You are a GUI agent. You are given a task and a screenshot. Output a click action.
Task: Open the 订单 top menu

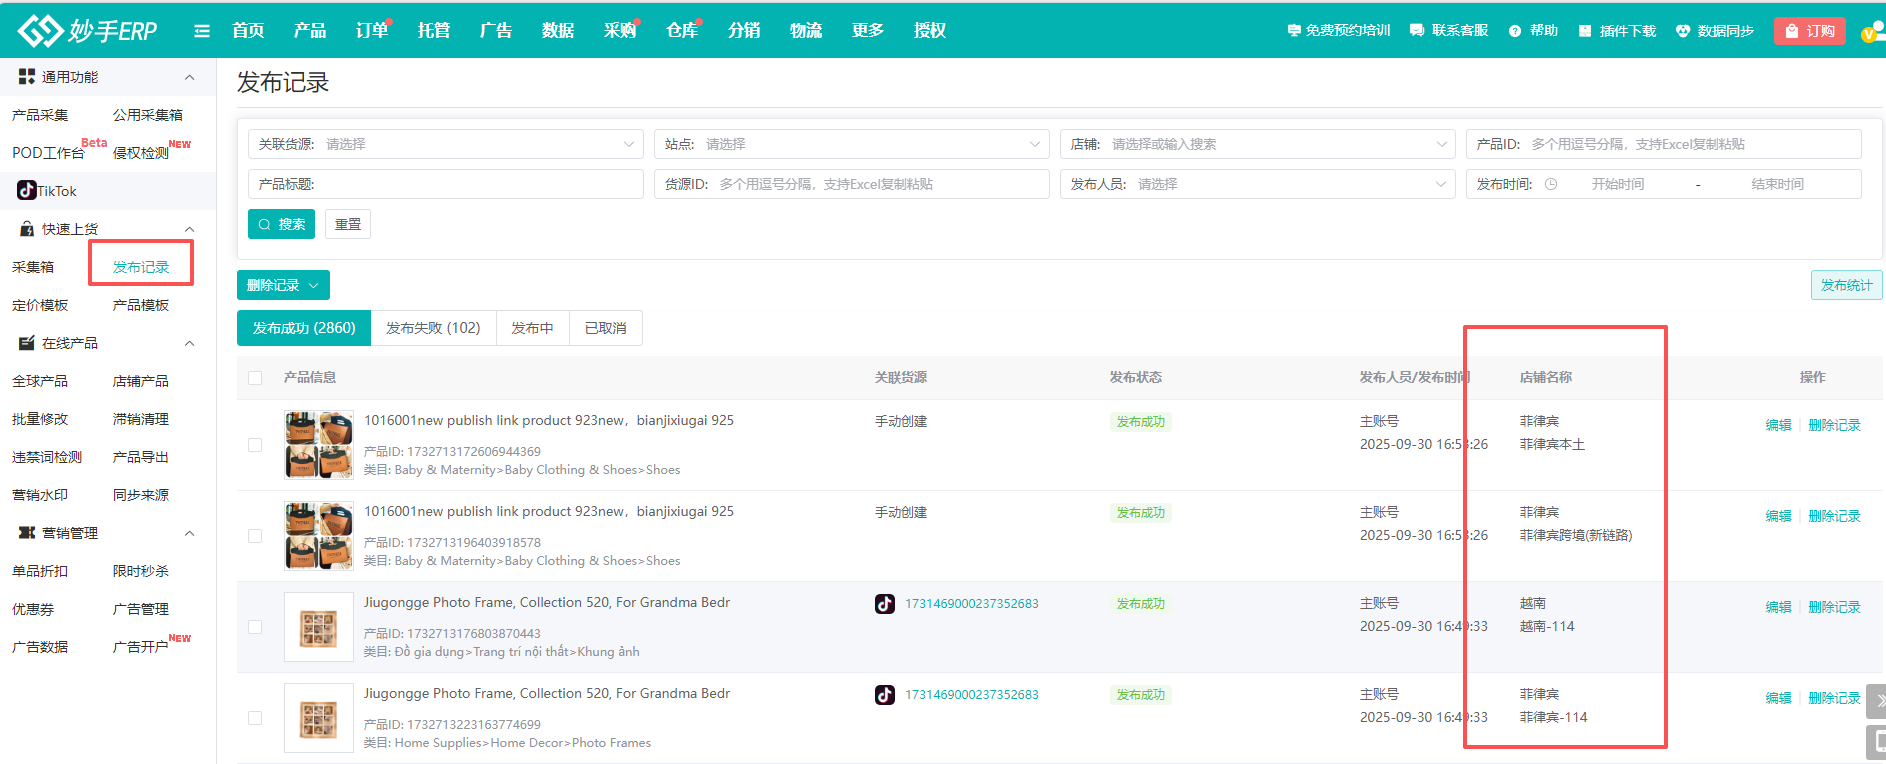[x=371, y=31]
